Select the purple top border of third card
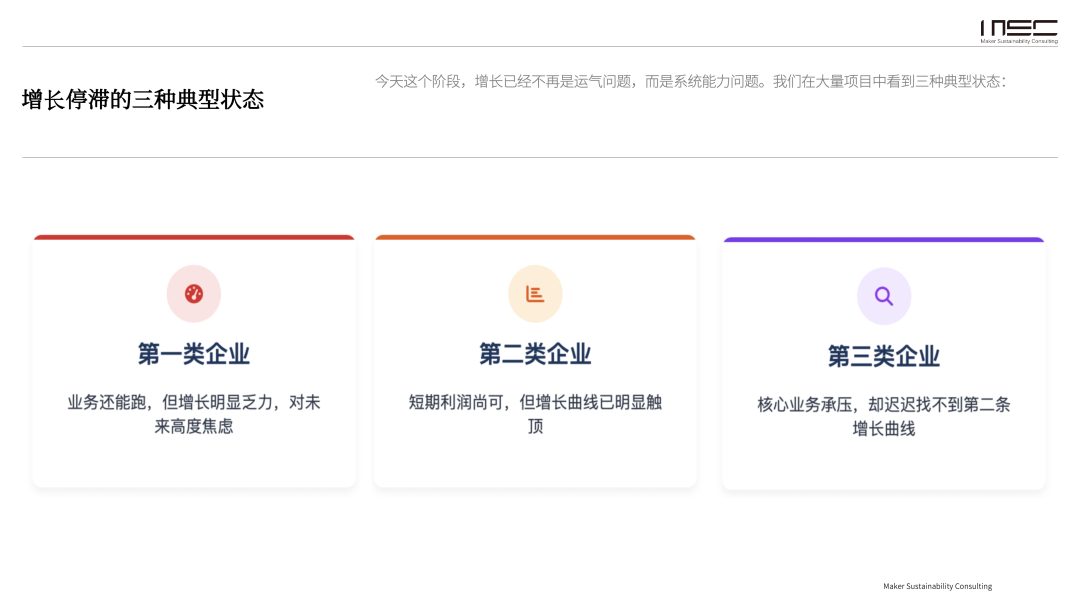This screenshot has width=1080, height=607. coord(884,240)
